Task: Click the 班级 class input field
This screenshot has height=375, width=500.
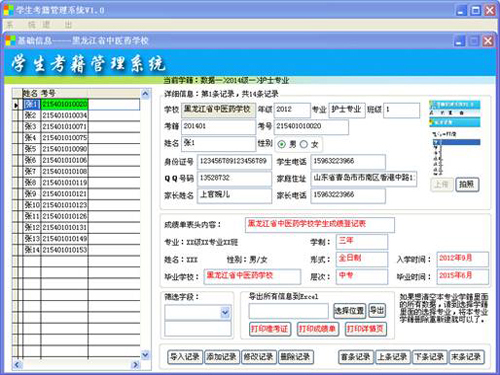Action: coord(401,110)
